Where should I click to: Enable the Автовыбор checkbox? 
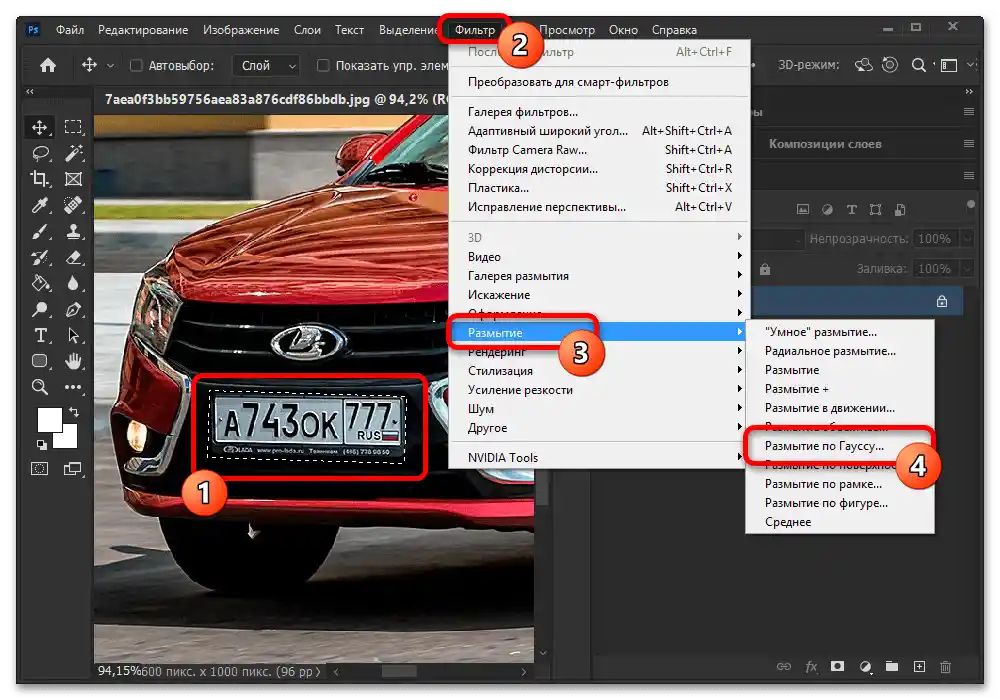click(137, 66)
